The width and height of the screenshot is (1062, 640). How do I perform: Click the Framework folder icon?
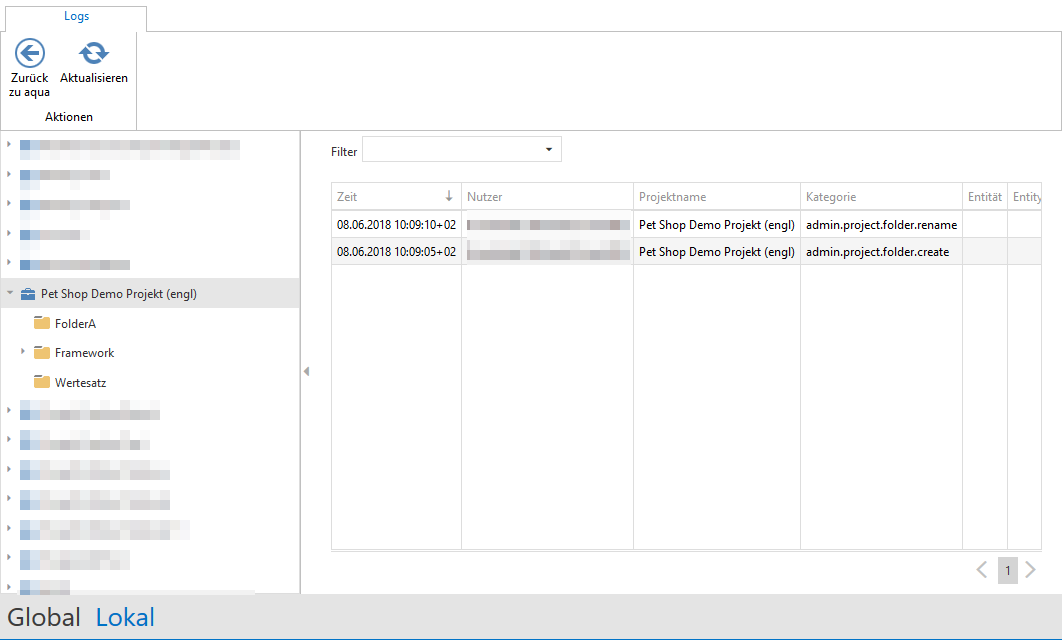pyautogui.click(x=42, y=353)
